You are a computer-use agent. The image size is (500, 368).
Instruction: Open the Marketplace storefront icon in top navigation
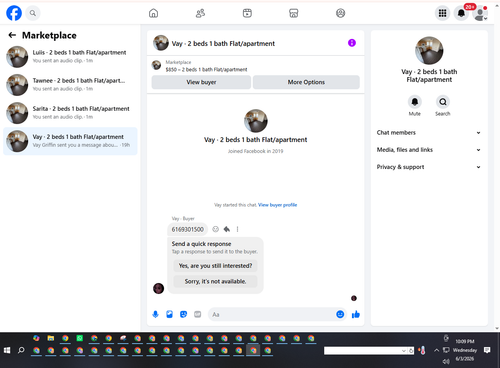click(294, 13)
